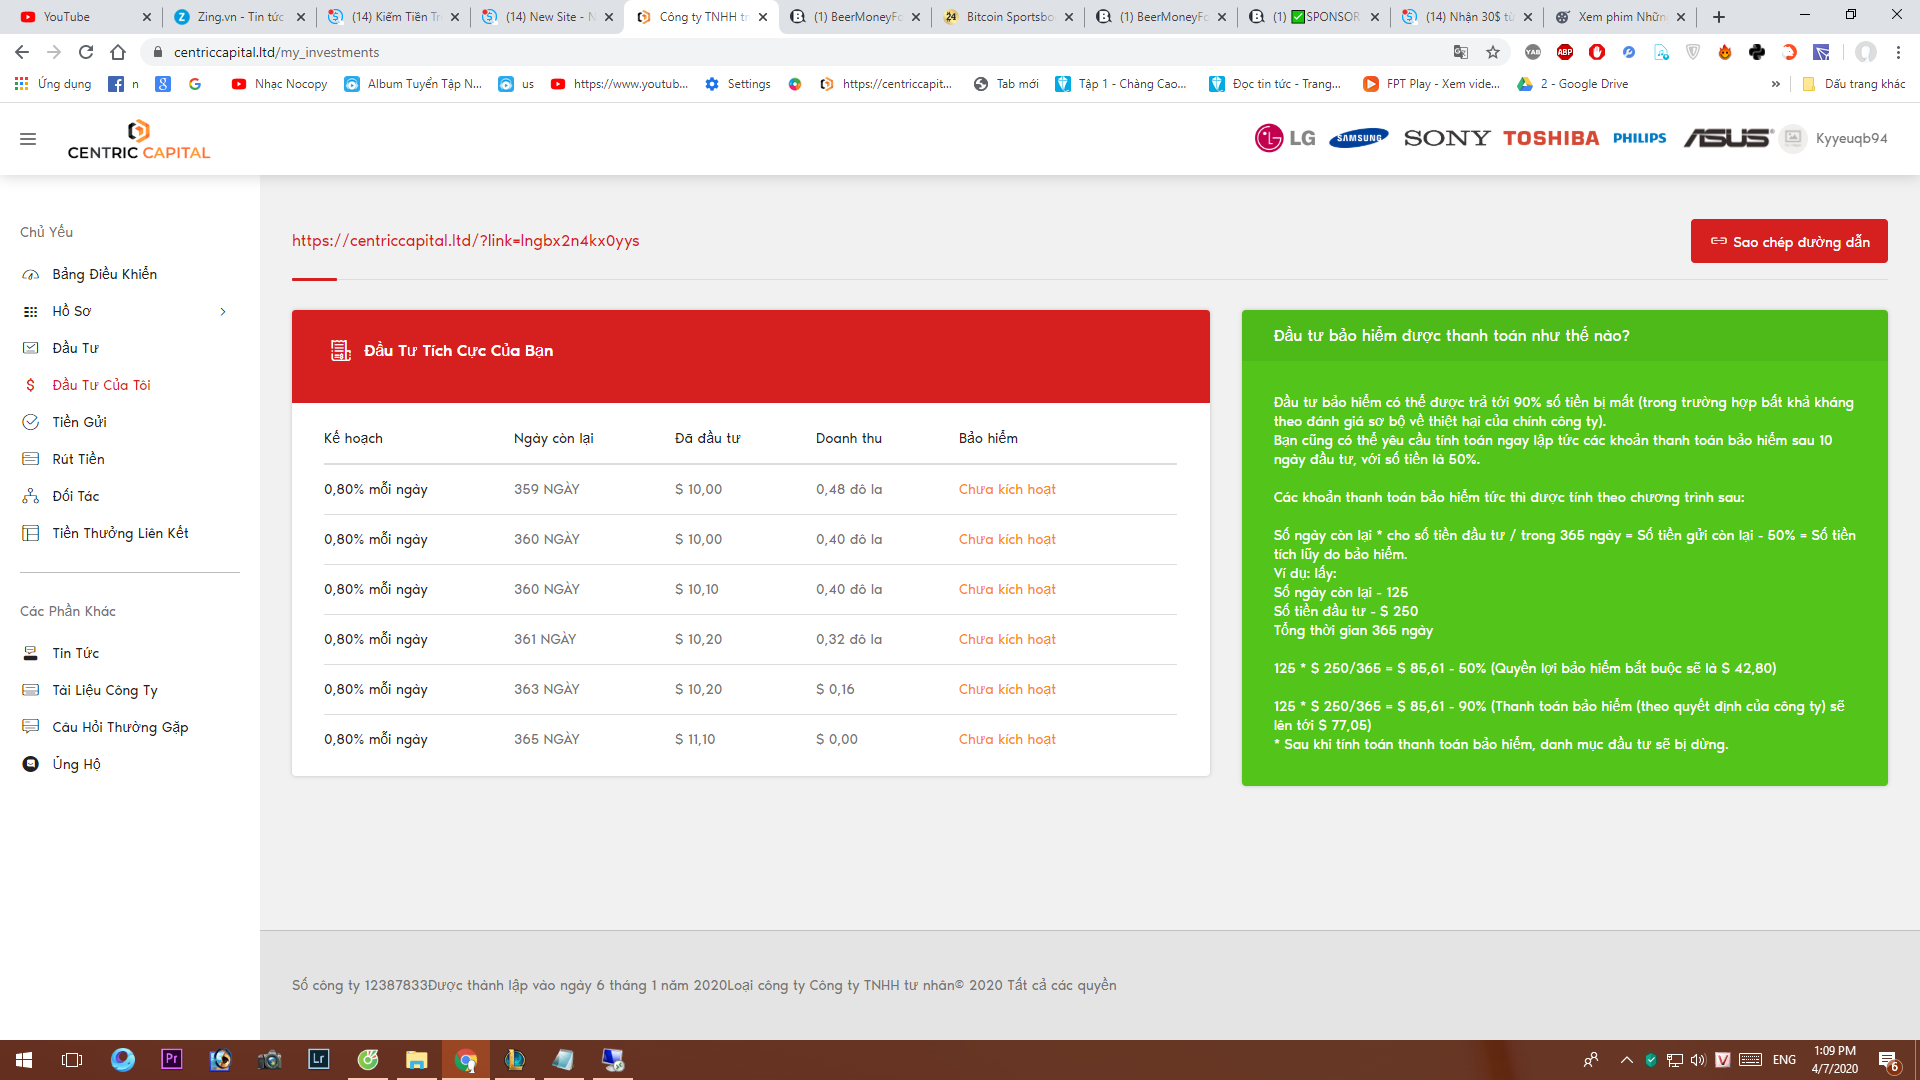Click the Đối Tác partners icon
1920x1080 pixels.
point(31,496)
